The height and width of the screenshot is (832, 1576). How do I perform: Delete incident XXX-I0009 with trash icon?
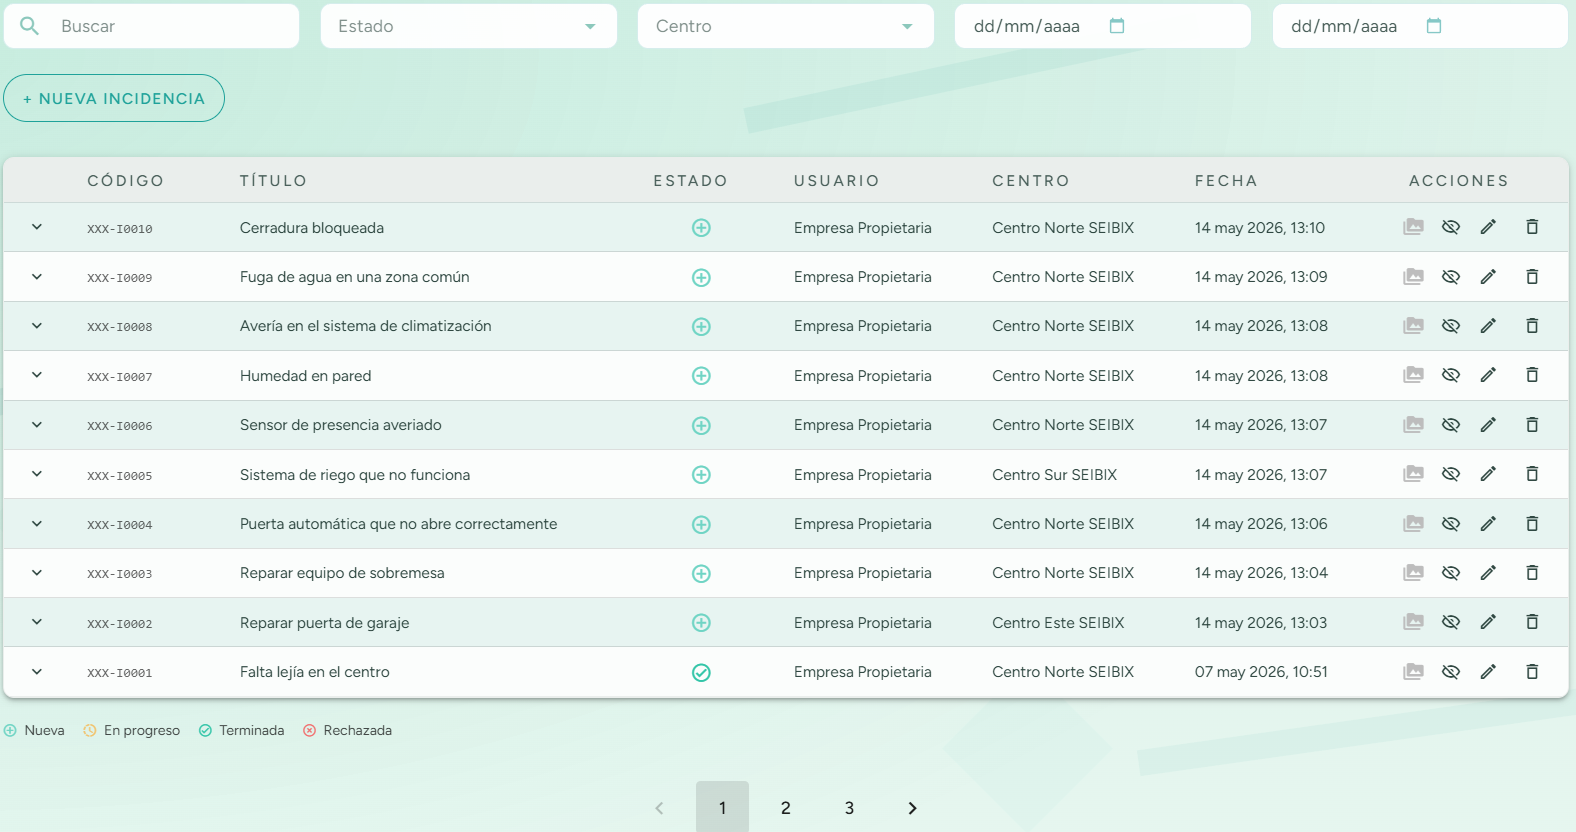pyautogui.click(x=1532, y=277)
